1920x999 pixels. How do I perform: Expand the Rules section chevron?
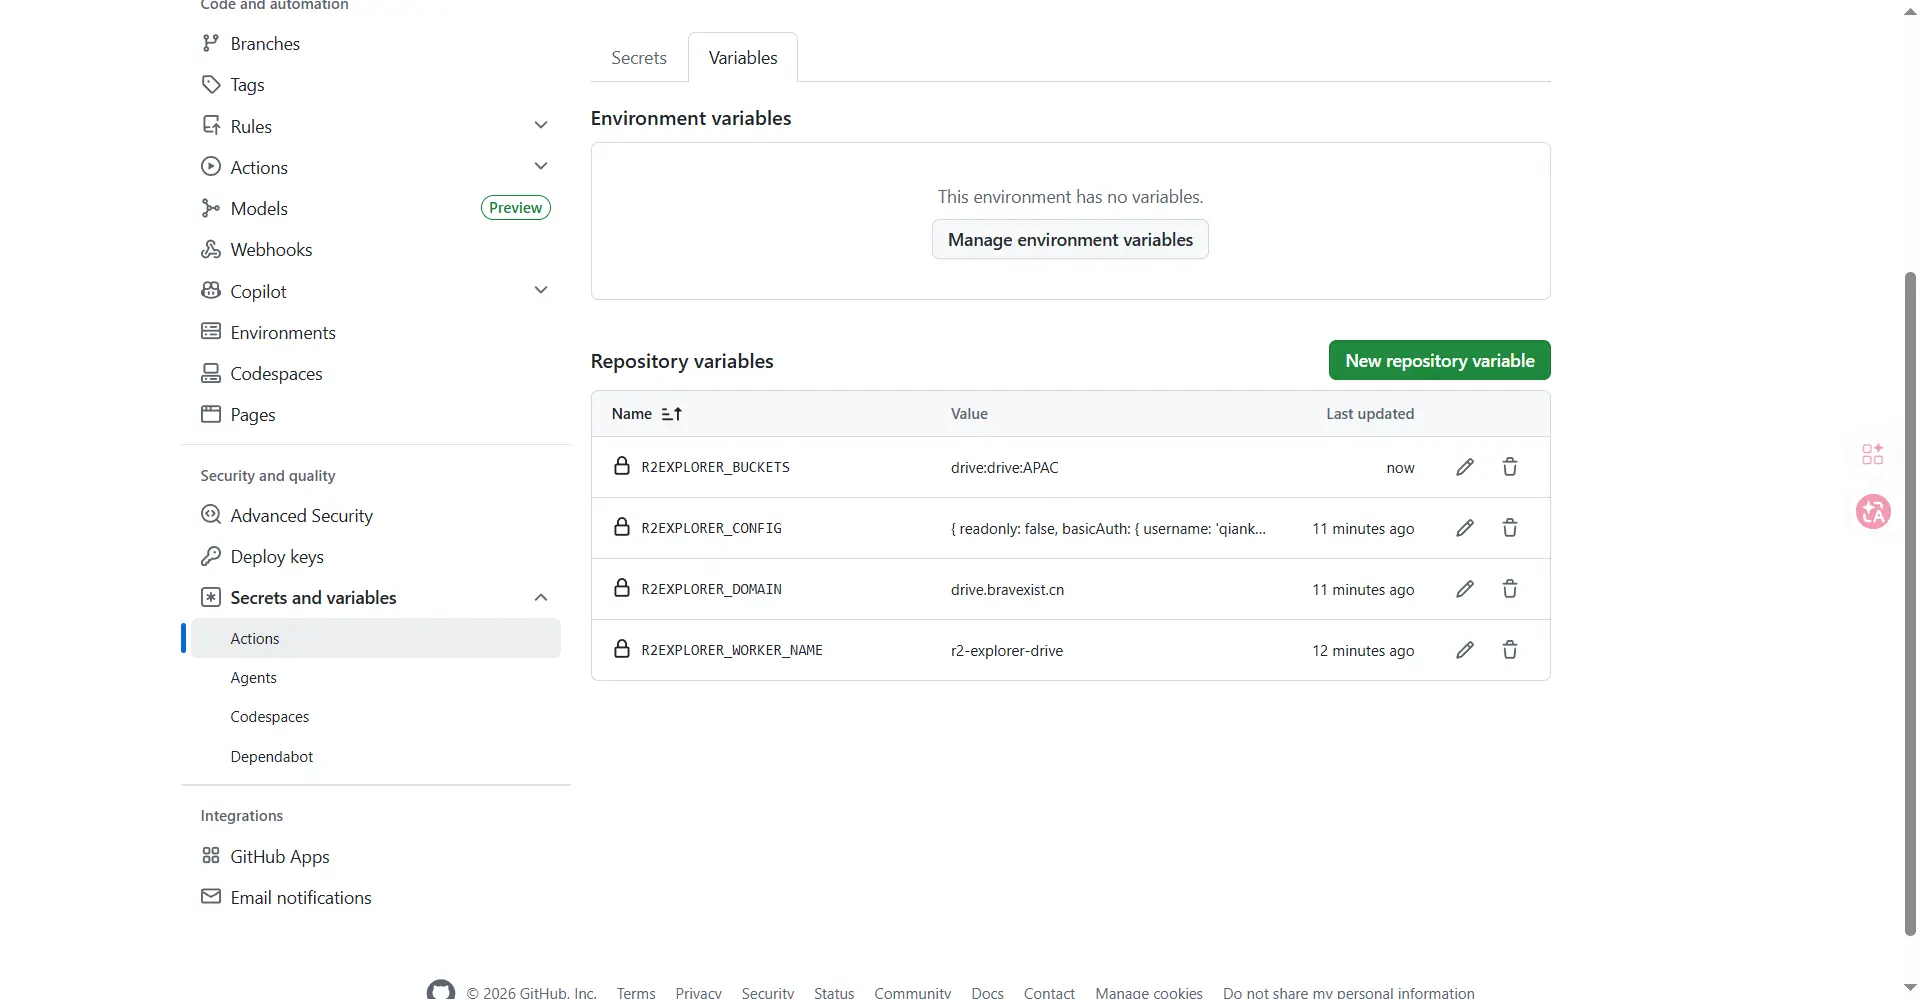point(541,126)
